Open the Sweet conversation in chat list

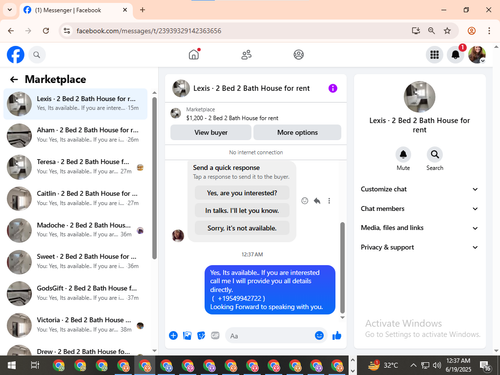point(75,262)
